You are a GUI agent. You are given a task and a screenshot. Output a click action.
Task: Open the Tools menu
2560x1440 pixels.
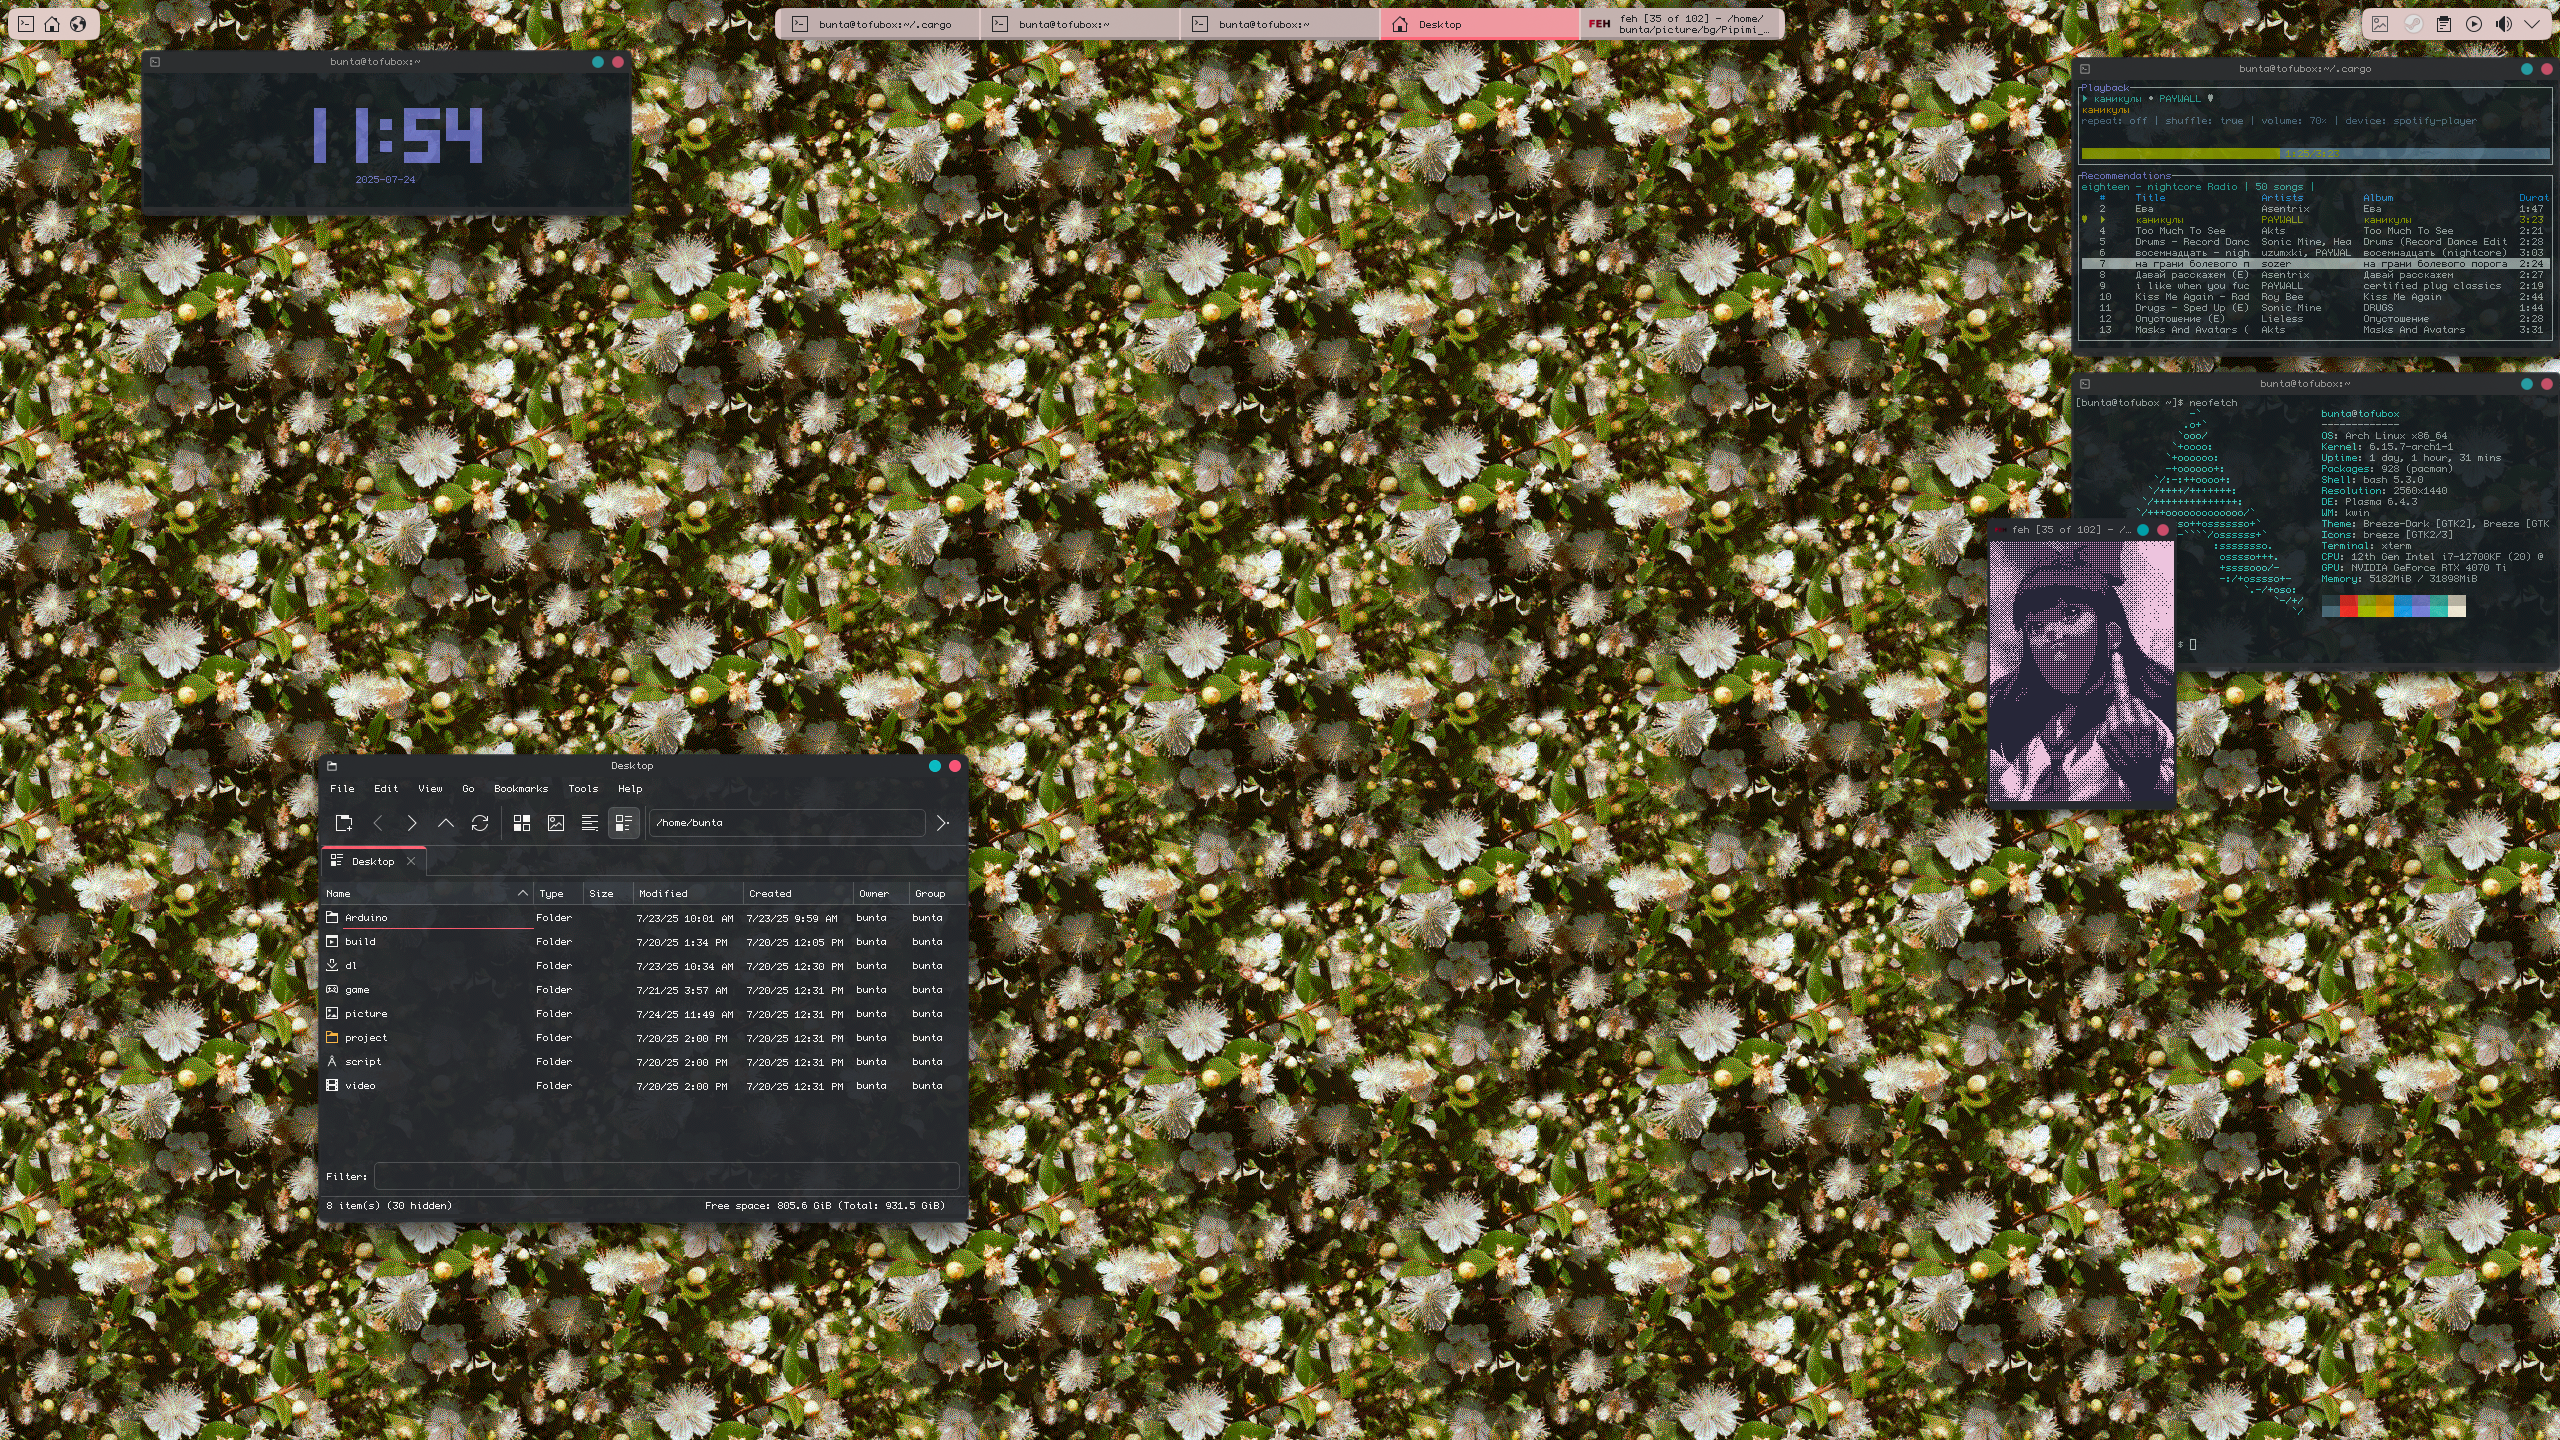click(x=583, y=789)
